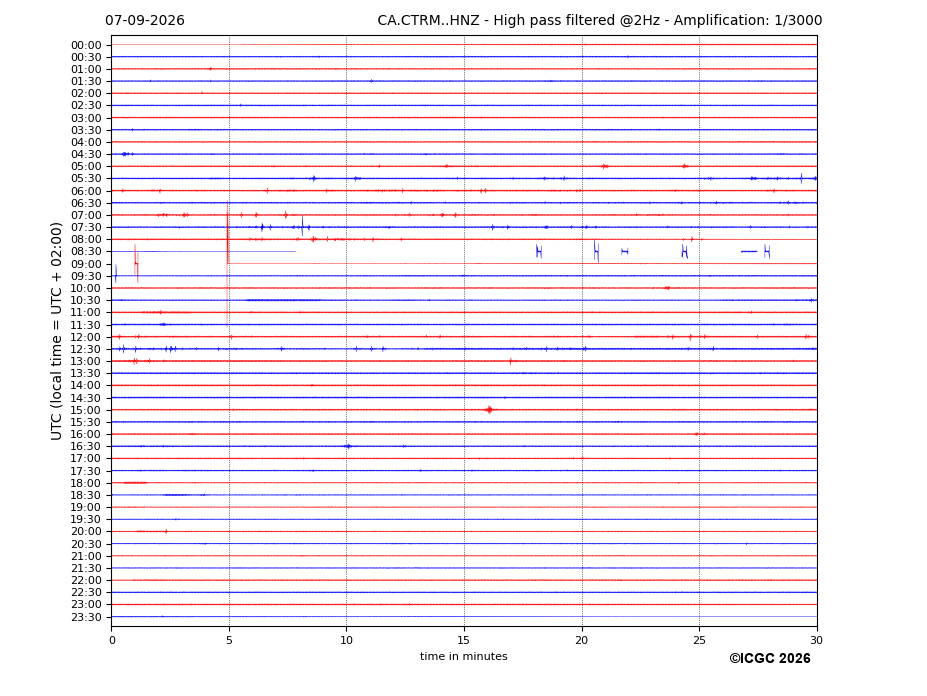Click the 12:30 row label
Image resolution: width=927 pixels, height=696 pixels.
[86, 349]
